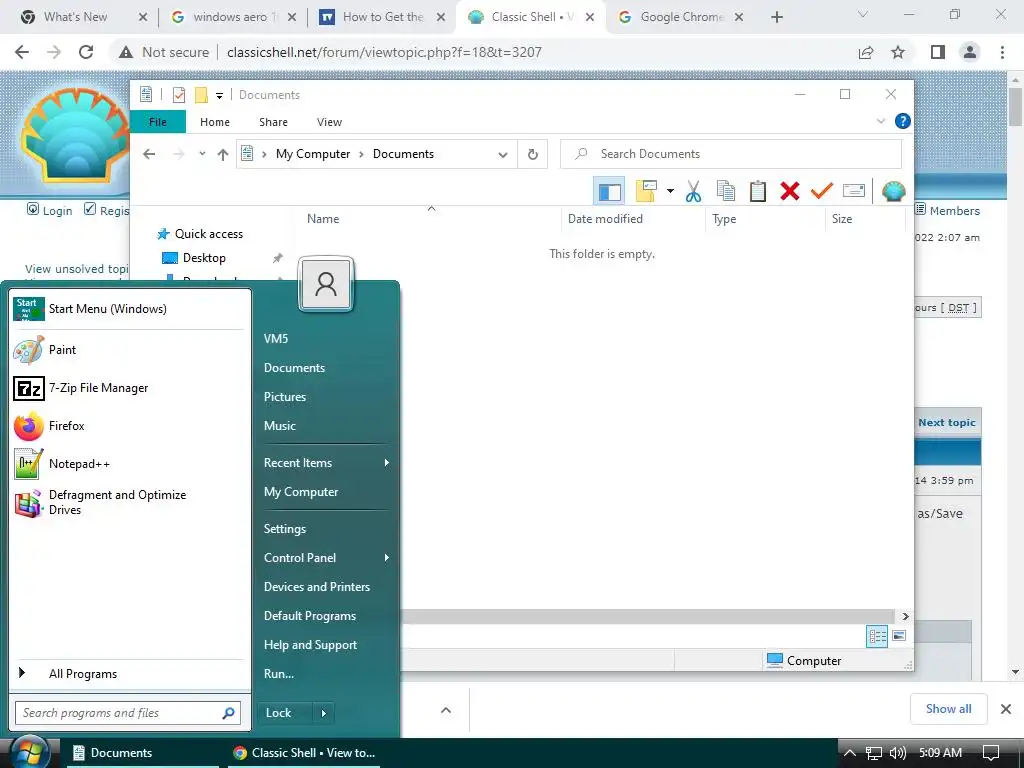Click the Windows Start orb
Screen dimensions: 1024x768
pos(29,753)
